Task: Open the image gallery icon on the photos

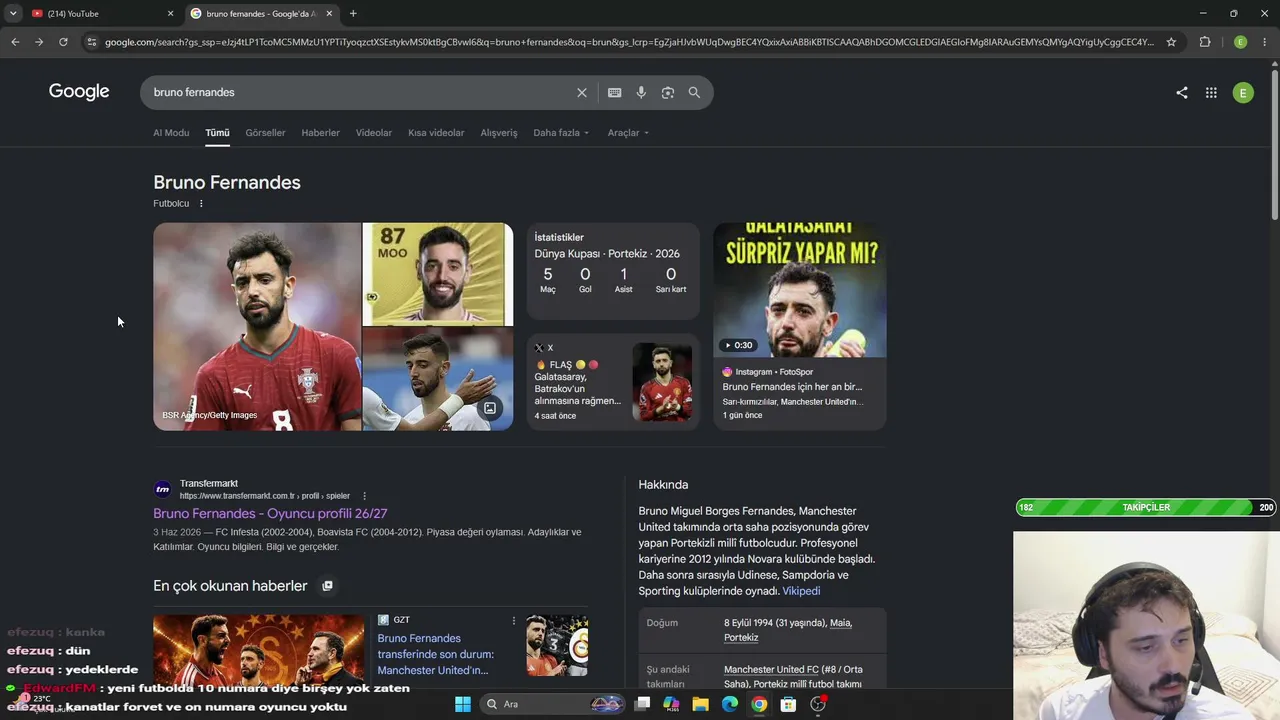Action: [x=490, y=408]
